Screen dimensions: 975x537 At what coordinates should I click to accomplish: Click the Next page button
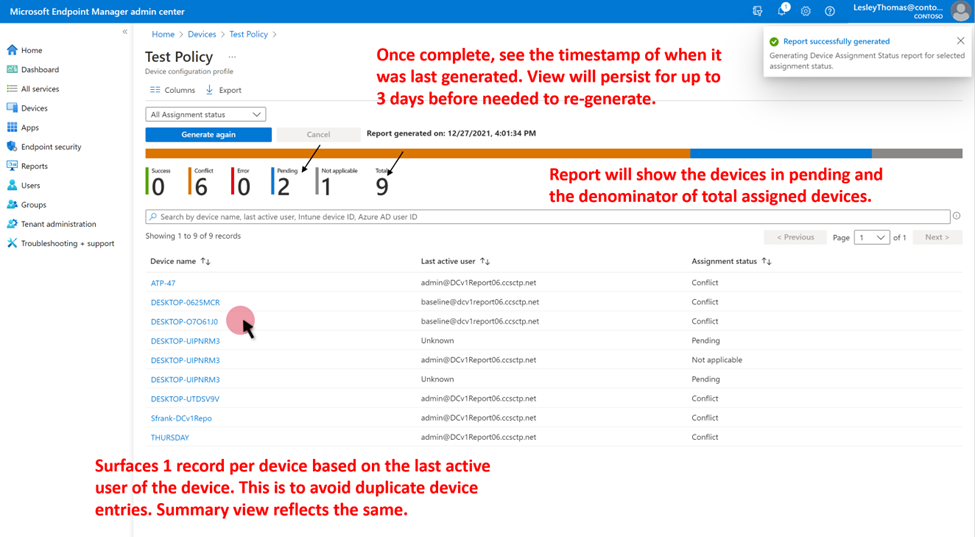click(x=937, y=237)
